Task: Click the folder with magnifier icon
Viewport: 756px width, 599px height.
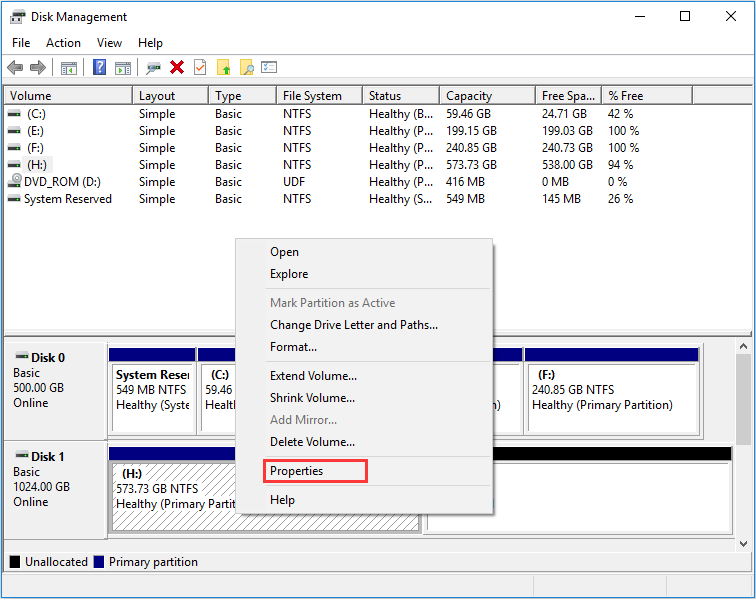Action: coord(246,67)
